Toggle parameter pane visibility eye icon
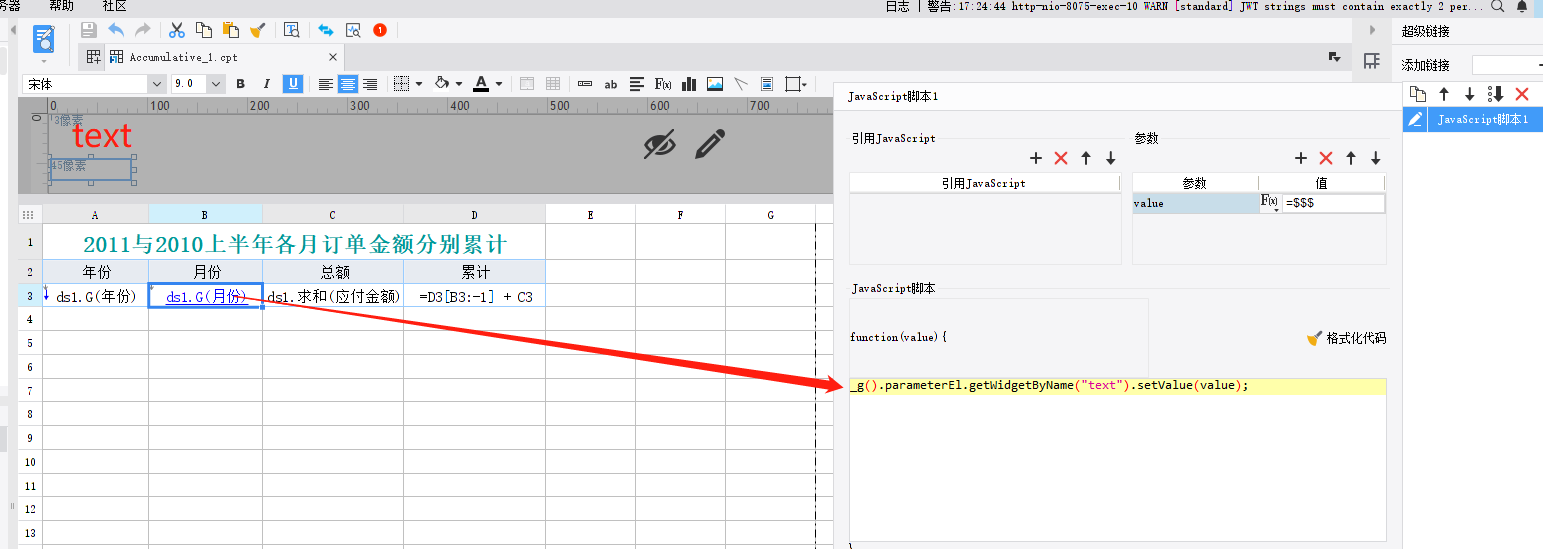 (x=659, y=146)
